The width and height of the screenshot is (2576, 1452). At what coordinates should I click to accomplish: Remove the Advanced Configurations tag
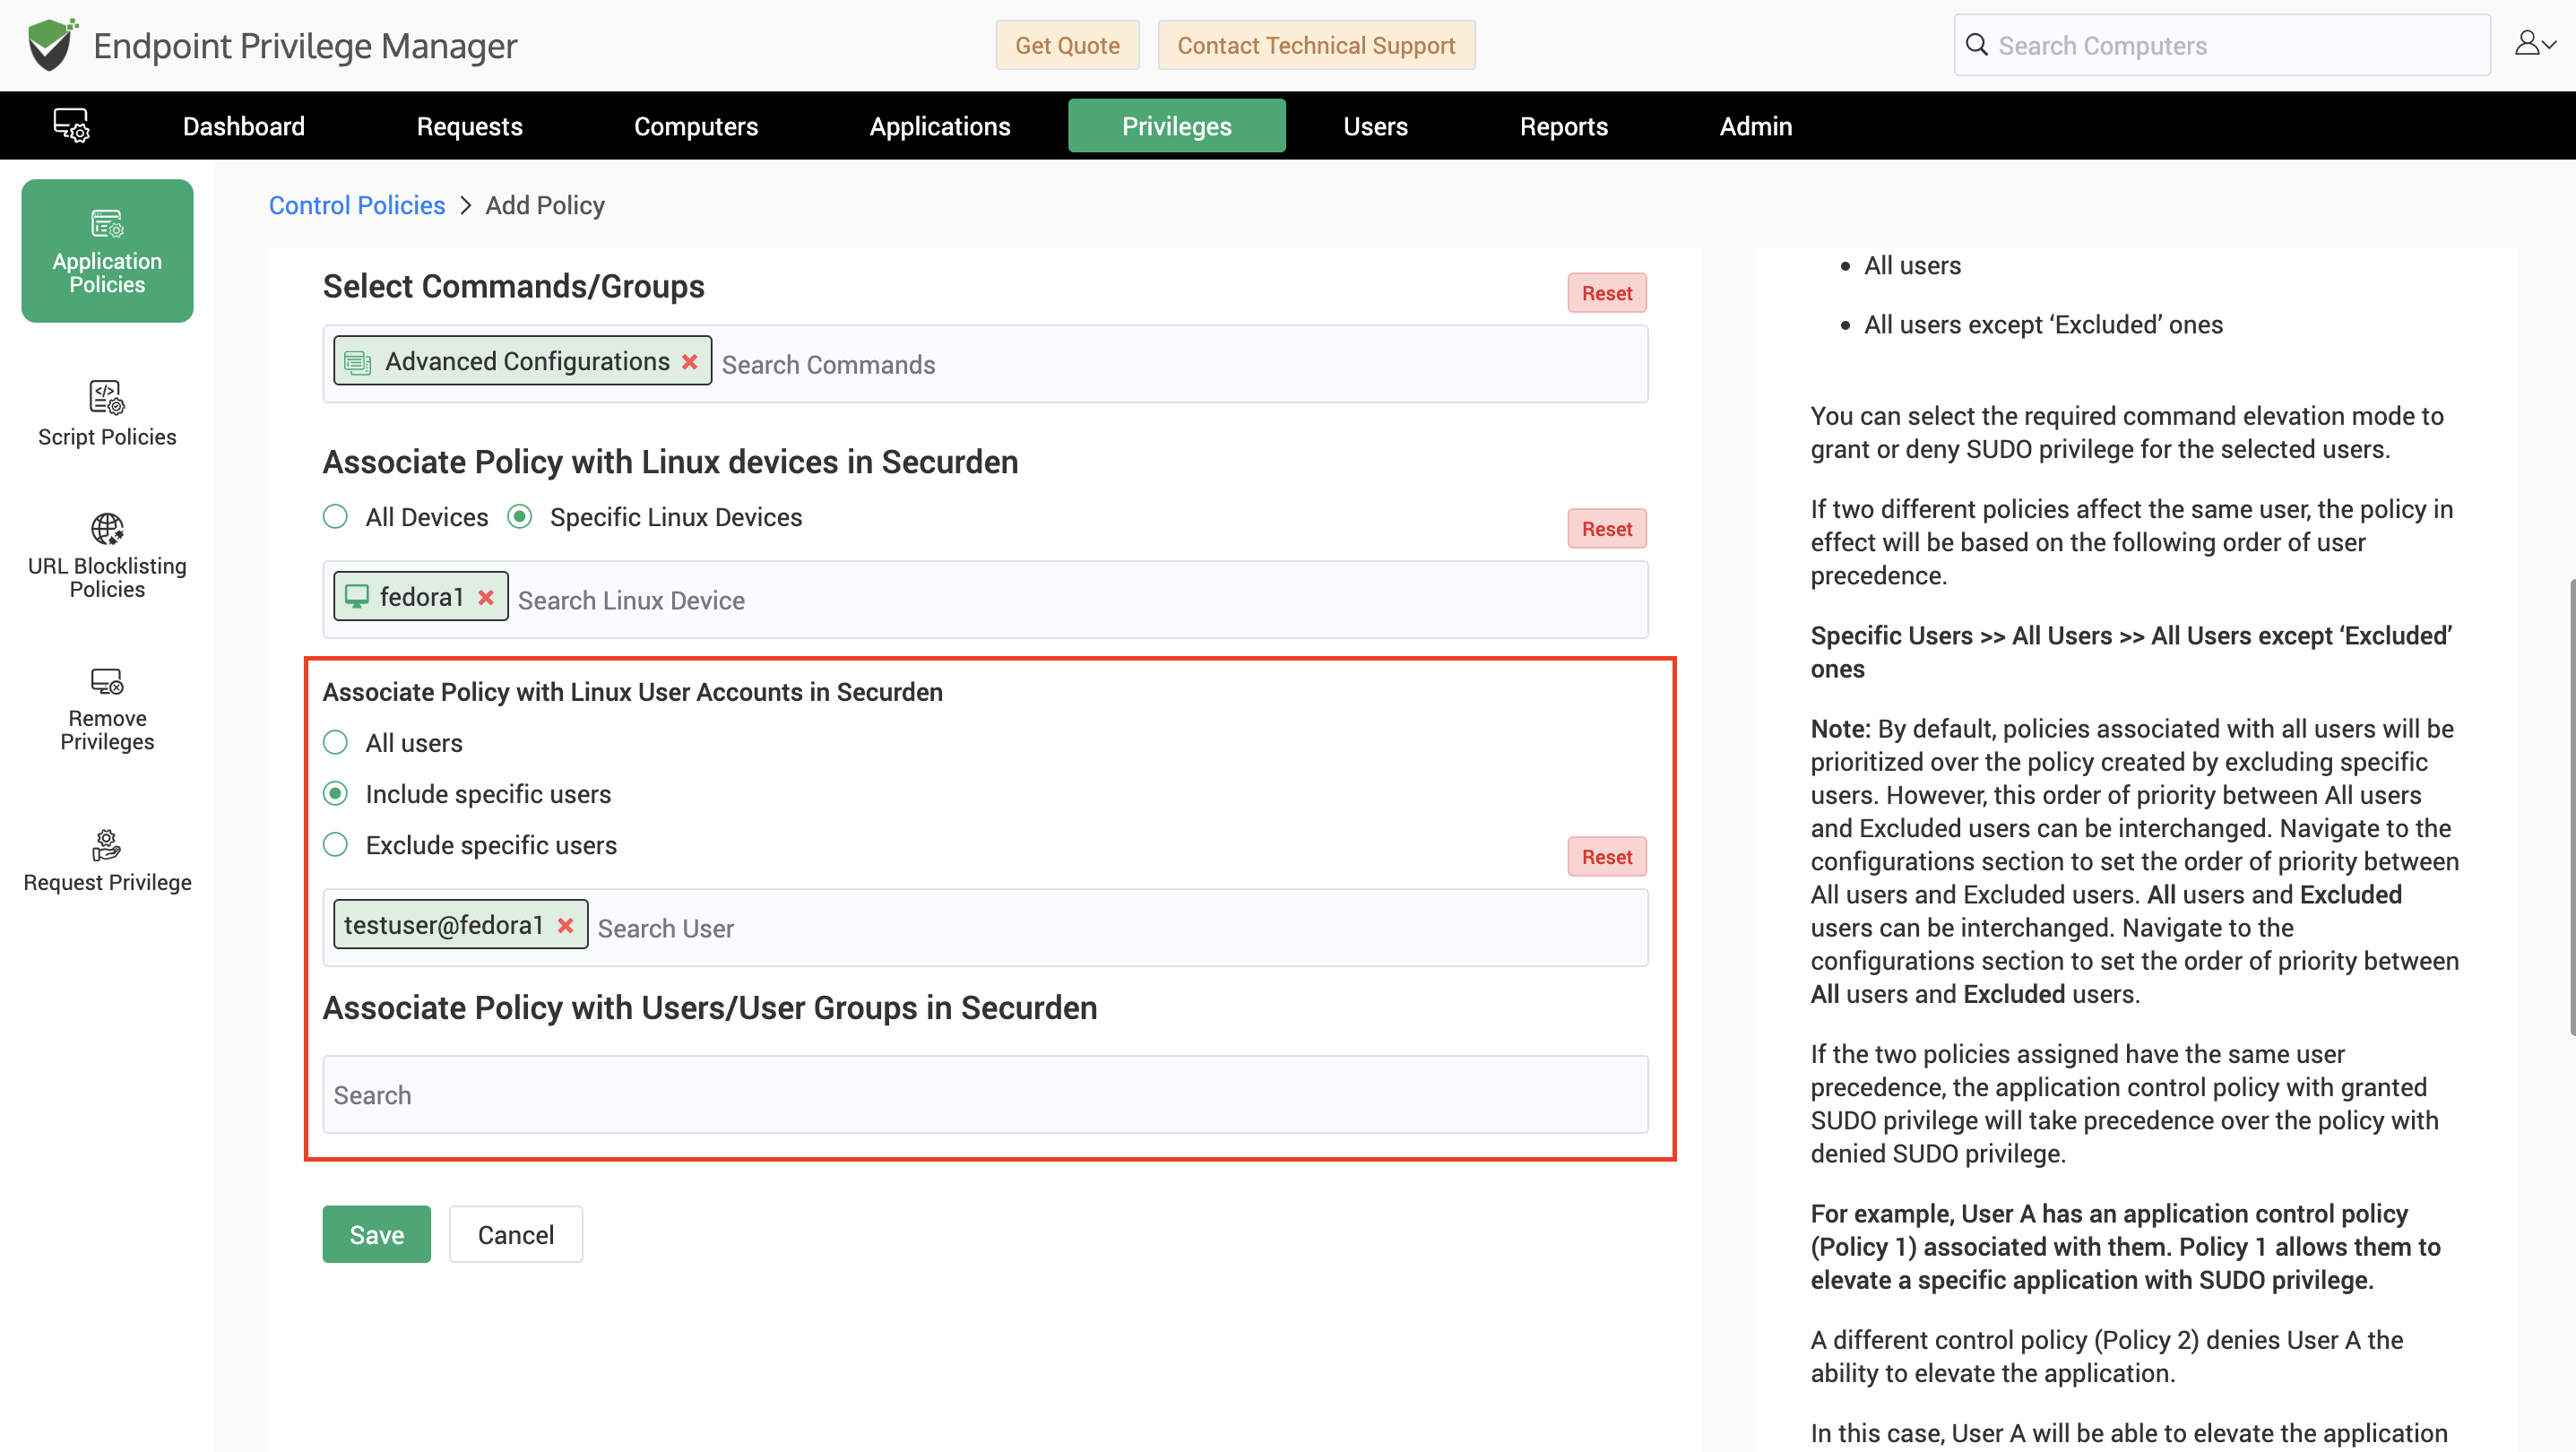690,361
